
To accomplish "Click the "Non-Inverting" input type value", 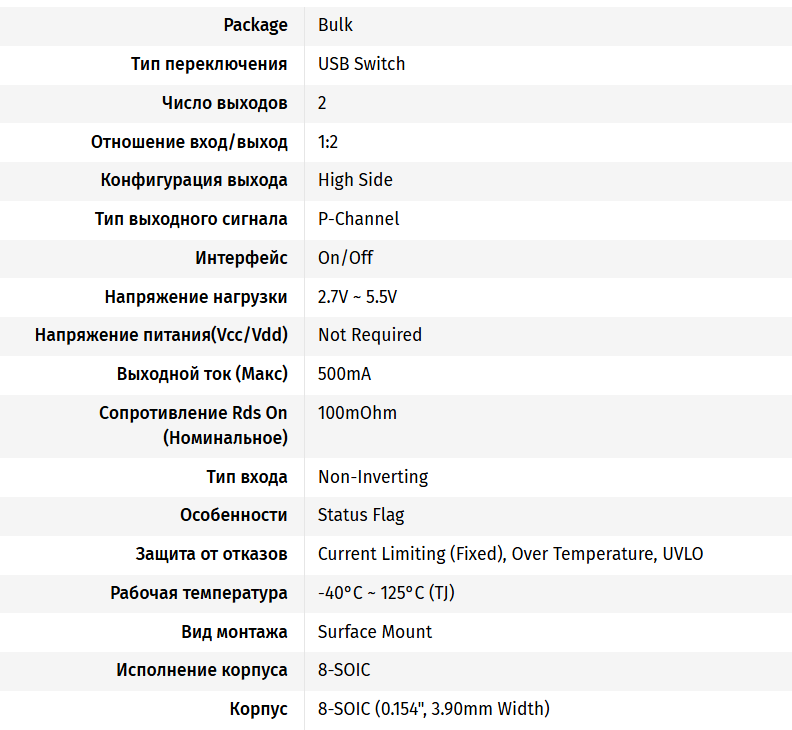I will [373, 477].
